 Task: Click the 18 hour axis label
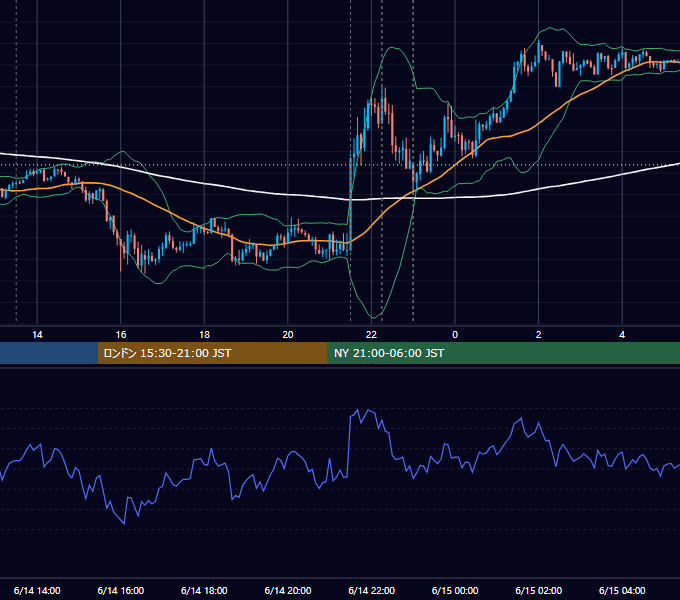pos(204,335)
